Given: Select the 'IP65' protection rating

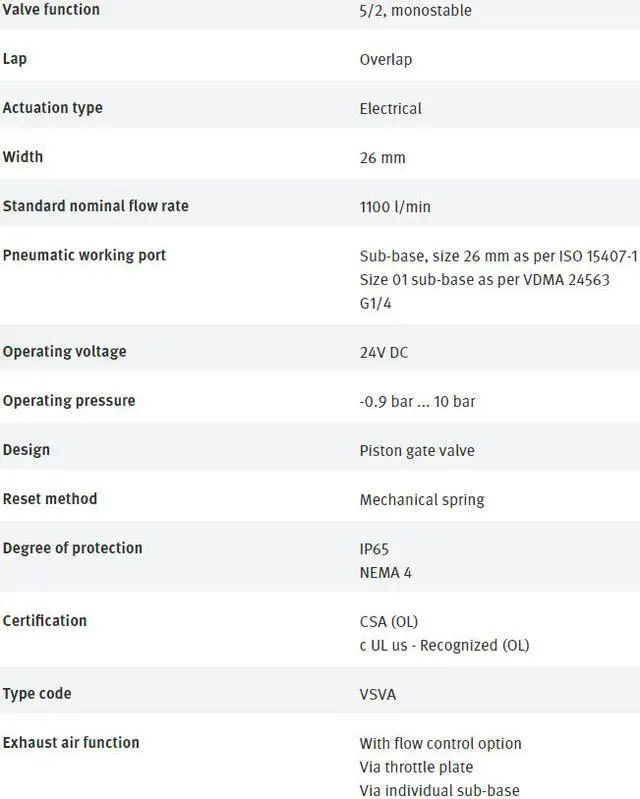Looking at the screenshot, I should [x=374, y=549].
